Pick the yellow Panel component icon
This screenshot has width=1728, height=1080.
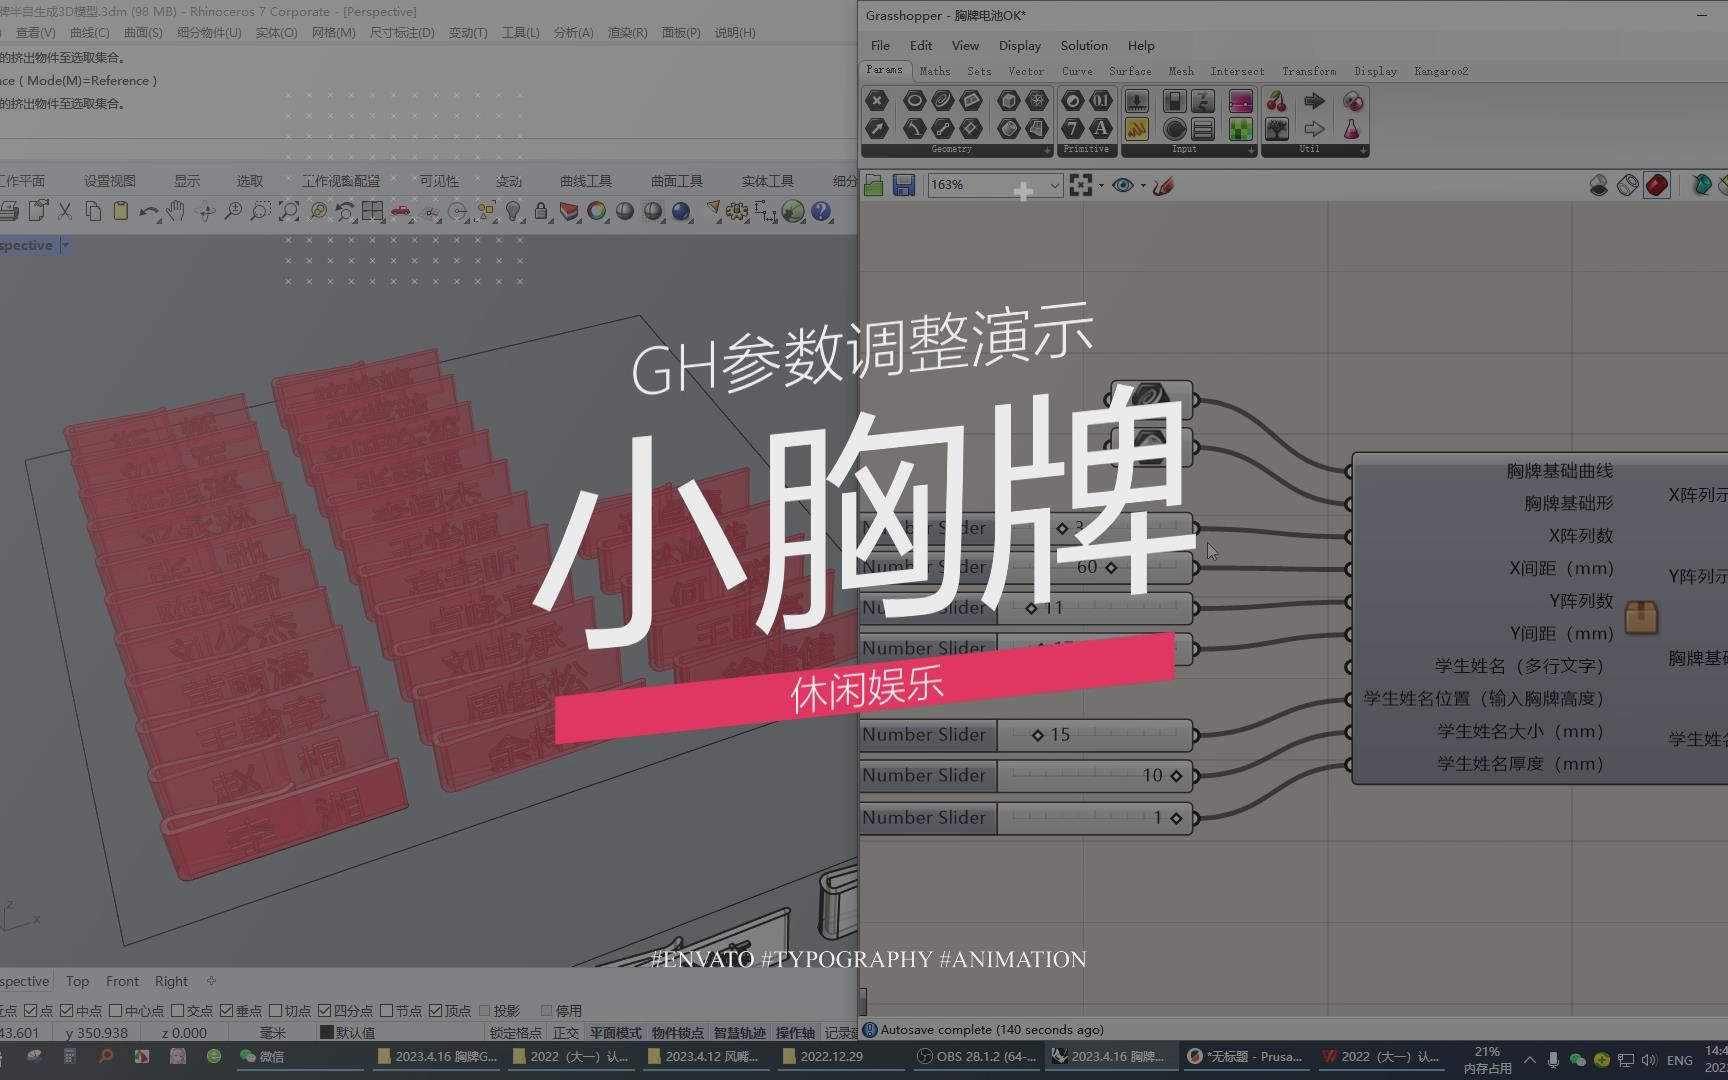click(x=1137, y=129)
